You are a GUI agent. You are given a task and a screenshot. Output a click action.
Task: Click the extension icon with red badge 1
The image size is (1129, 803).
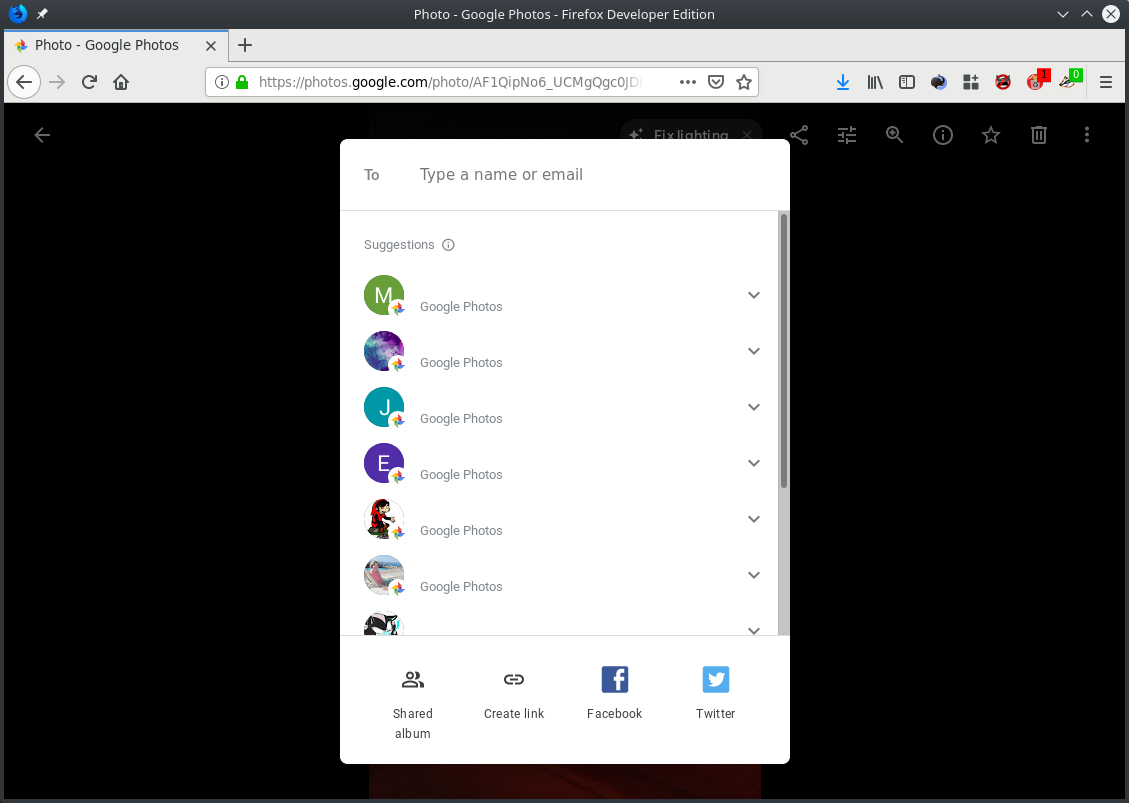pos(1037,81)
